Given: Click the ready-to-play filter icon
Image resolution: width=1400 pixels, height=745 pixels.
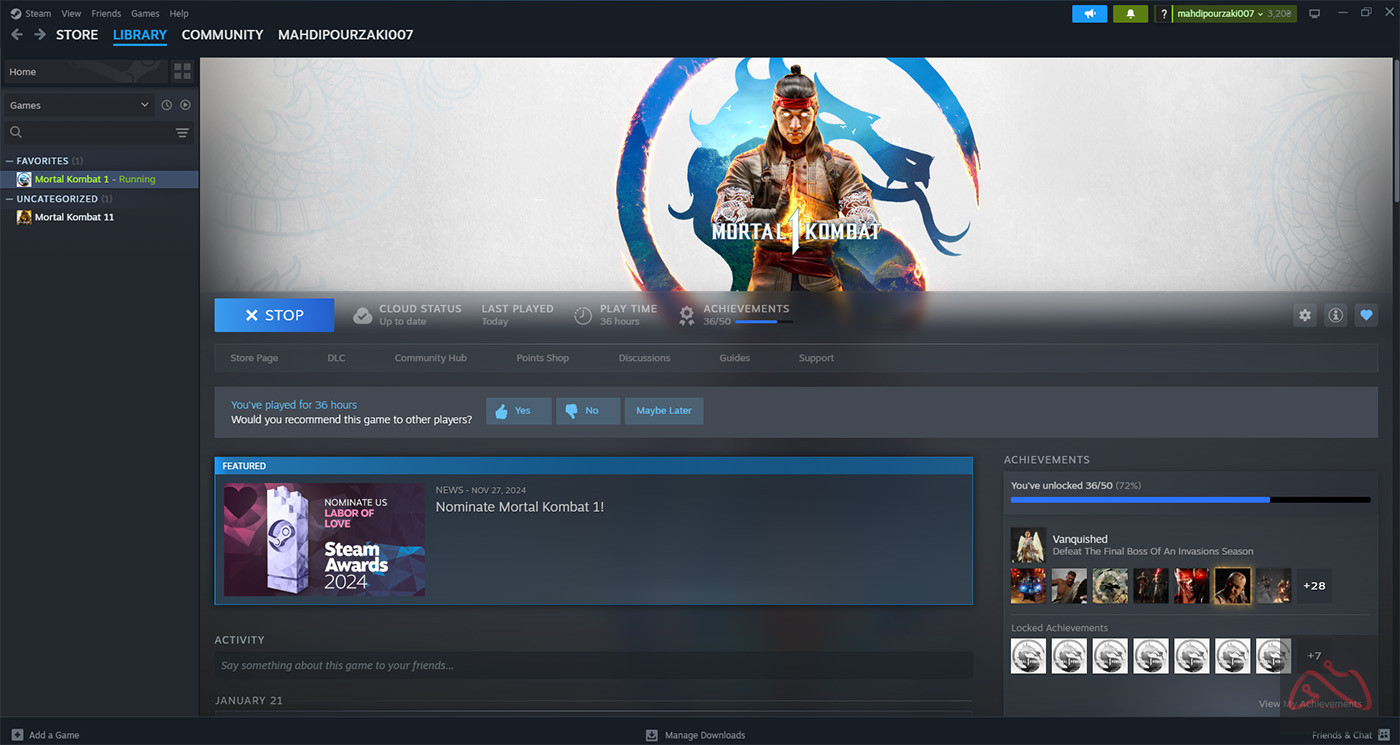Looking at the screenshot, I should coord(185,105).
